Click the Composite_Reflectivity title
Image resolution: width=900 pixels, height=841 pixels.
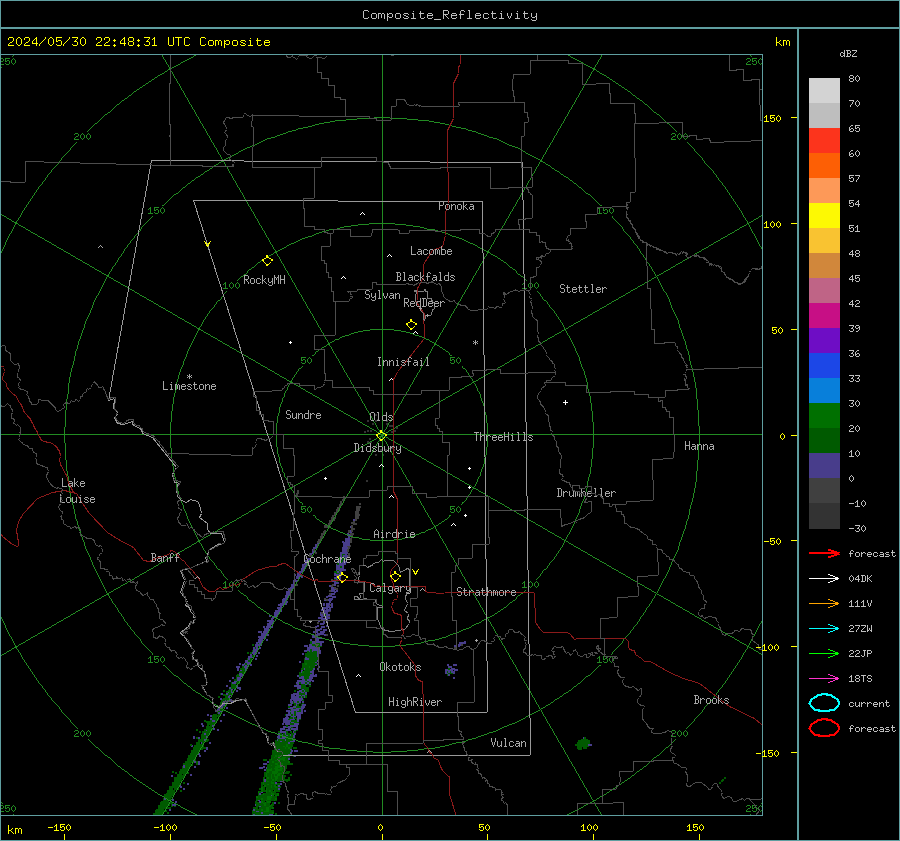pos(449,15)
